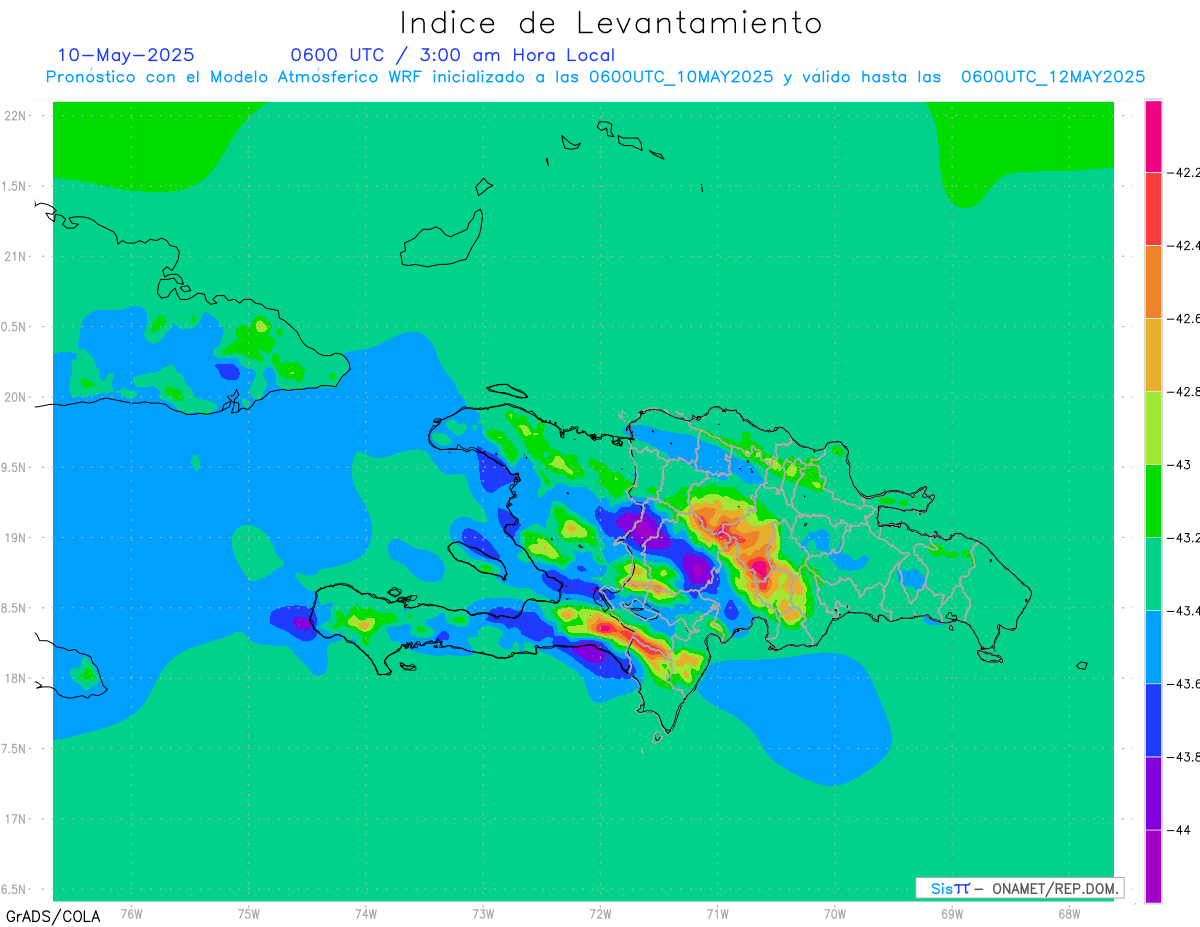The height and width of the screenshot is (927, 1200).
Task: Click the "21N" latitude label
Action: point(15,256)
